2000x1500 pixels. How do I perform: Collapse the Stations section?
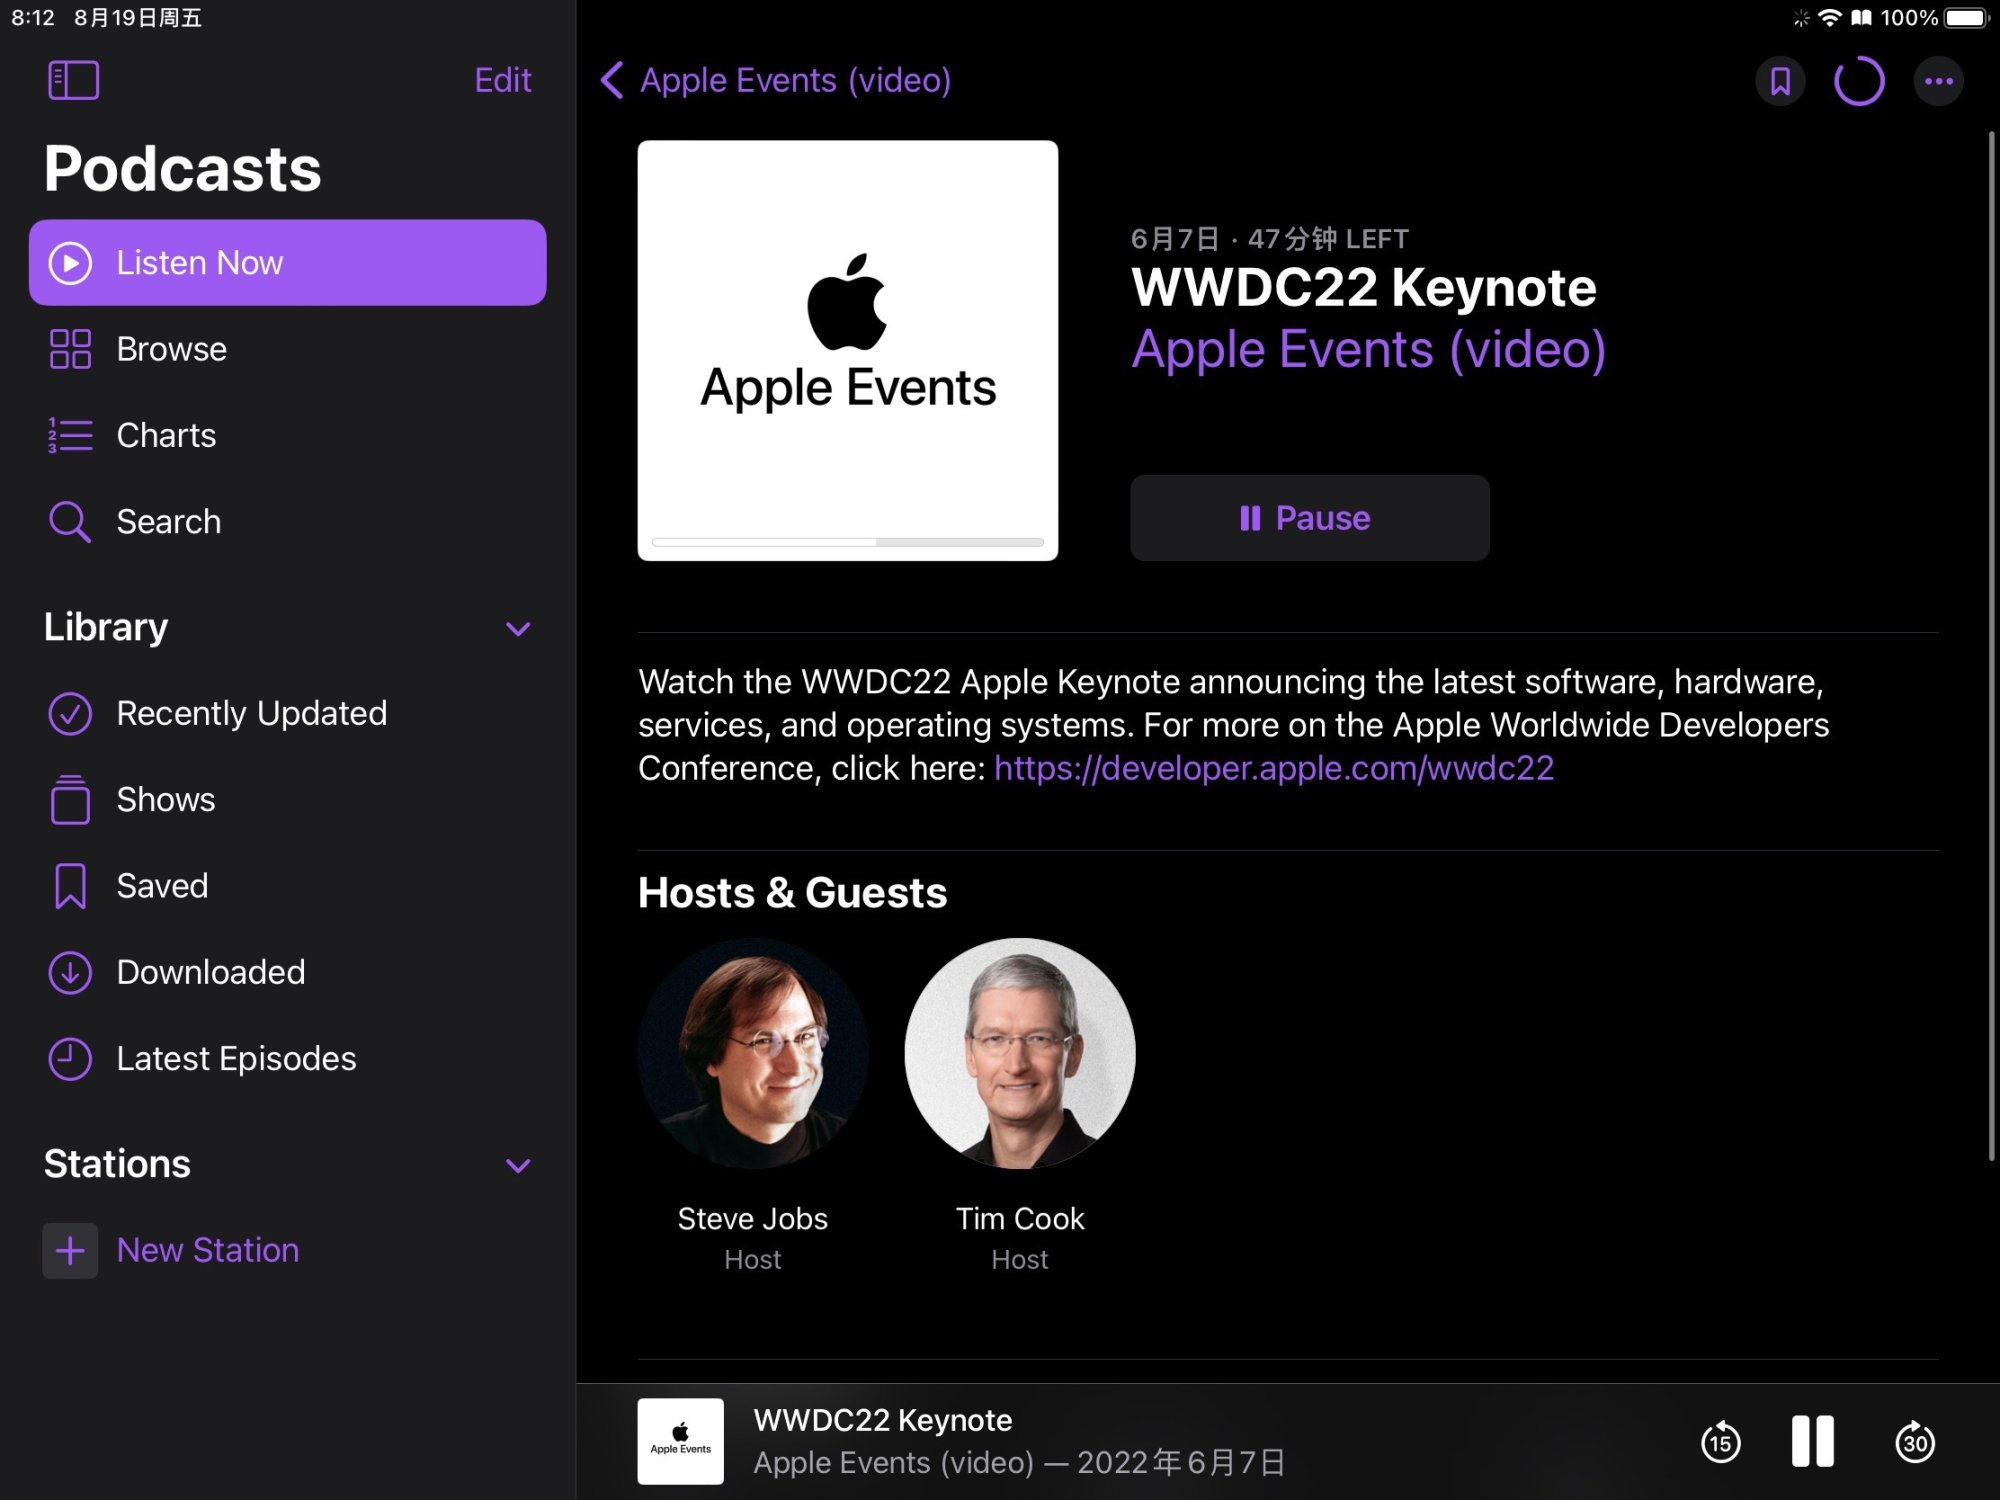tap(517, 1166)
